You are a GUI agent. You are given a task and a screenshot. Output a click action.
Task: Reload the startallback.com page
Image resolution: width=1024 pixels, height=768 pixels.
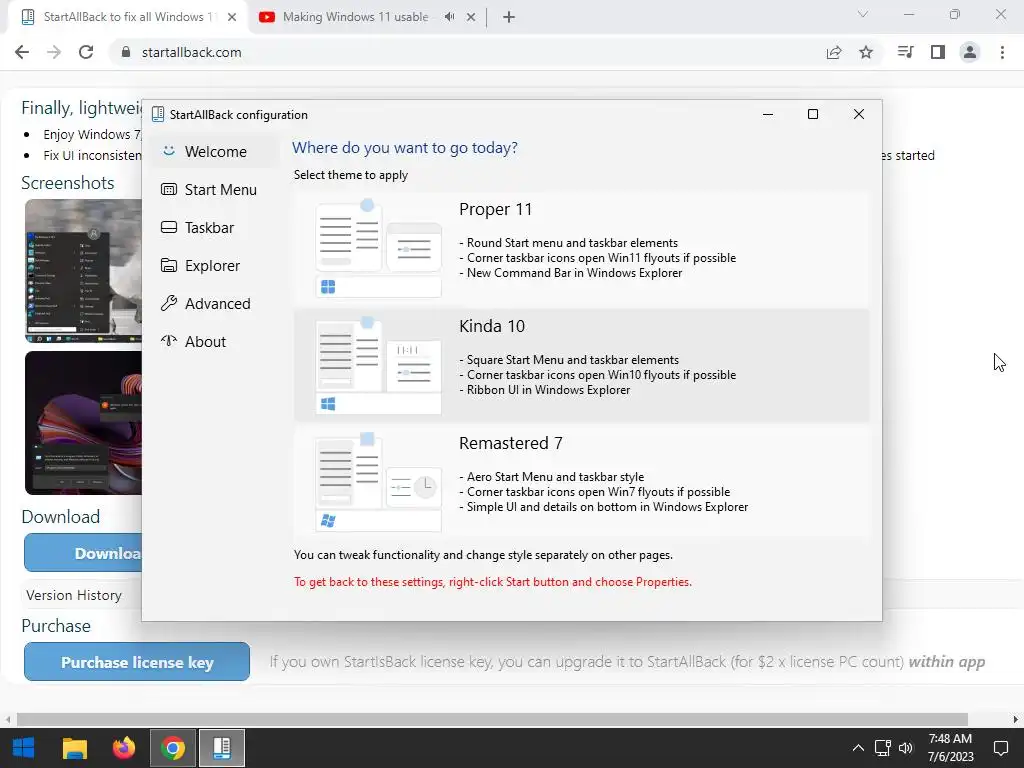(86, 52)
